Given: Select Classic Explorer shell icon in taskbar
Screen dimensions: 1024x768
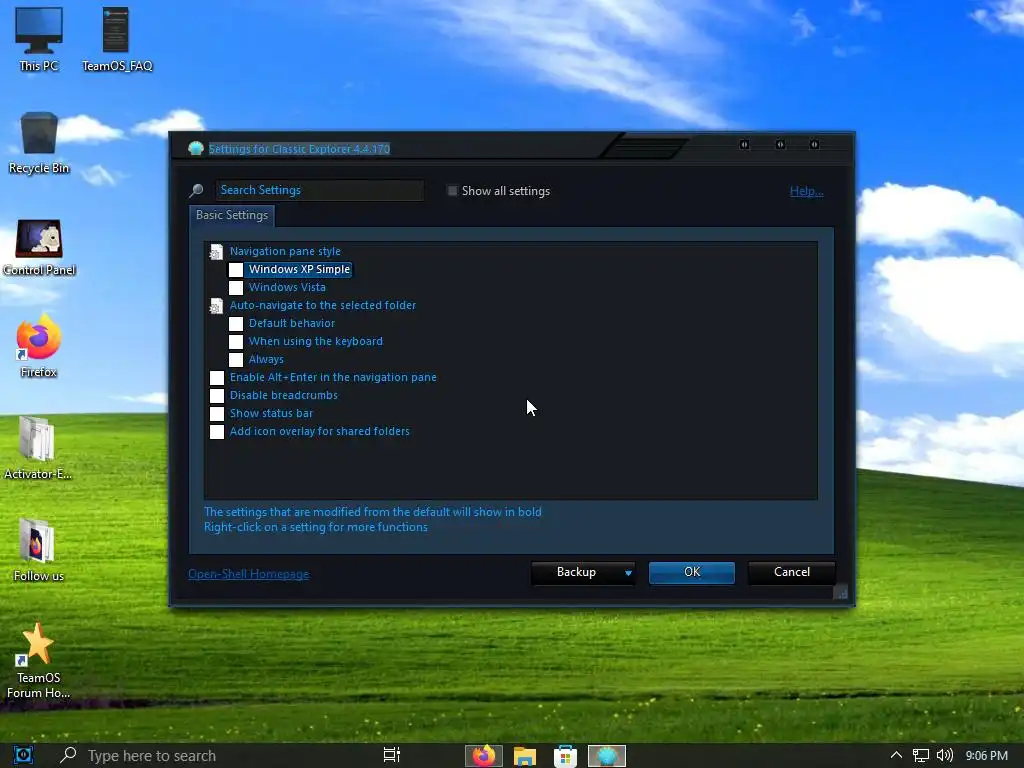Looking at the screenshot, I should (607, 756).
